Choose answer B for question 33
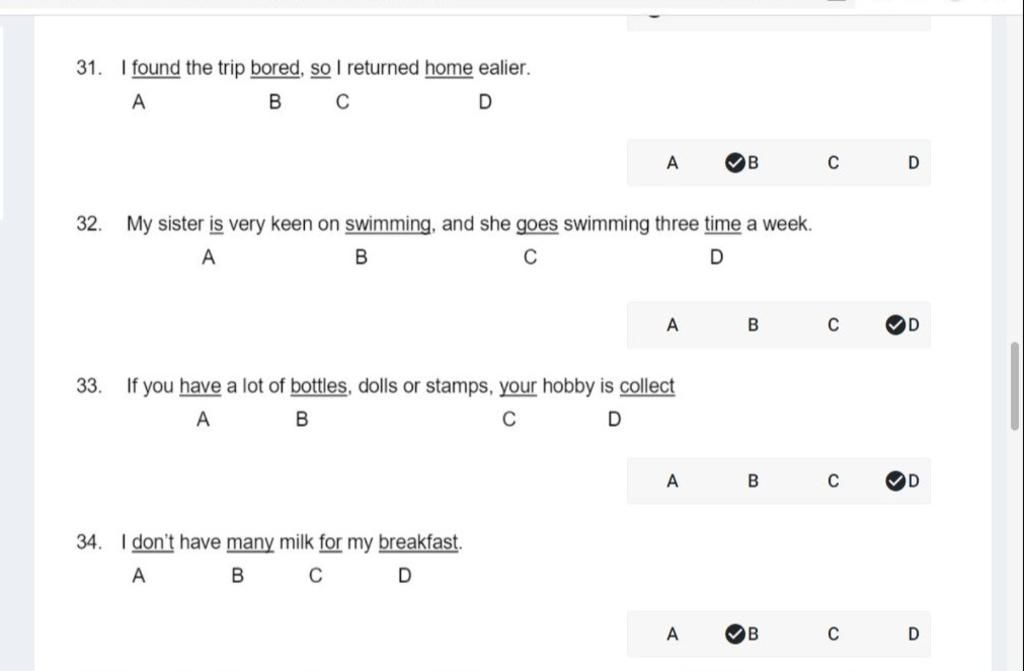The height and width of the screenshot is (671, 1024). (752, 482)
